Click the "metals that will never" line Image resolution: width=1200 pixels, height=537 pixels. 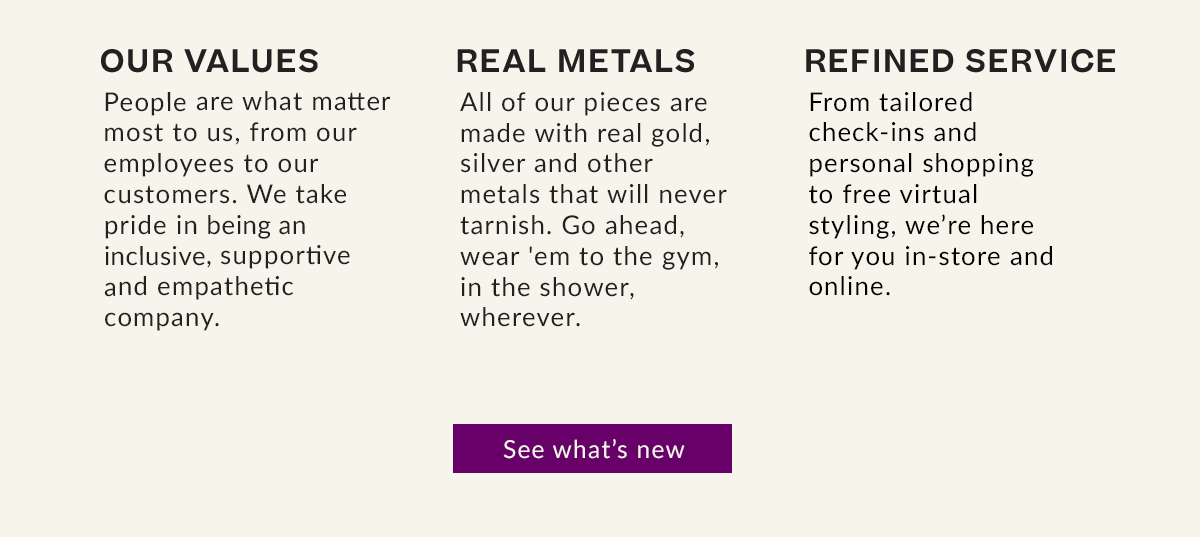[x=594, y=194]
